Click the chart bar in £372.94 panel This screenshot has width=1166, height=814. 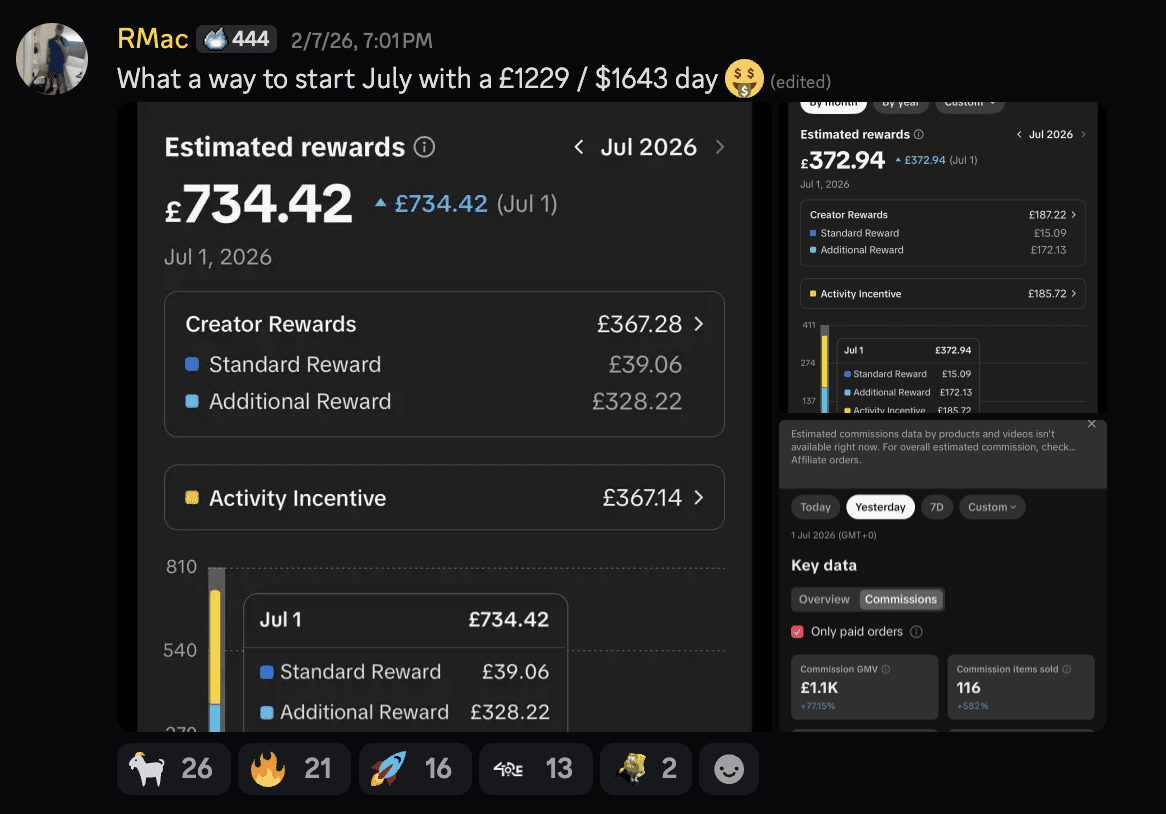[x=825, y=369]
